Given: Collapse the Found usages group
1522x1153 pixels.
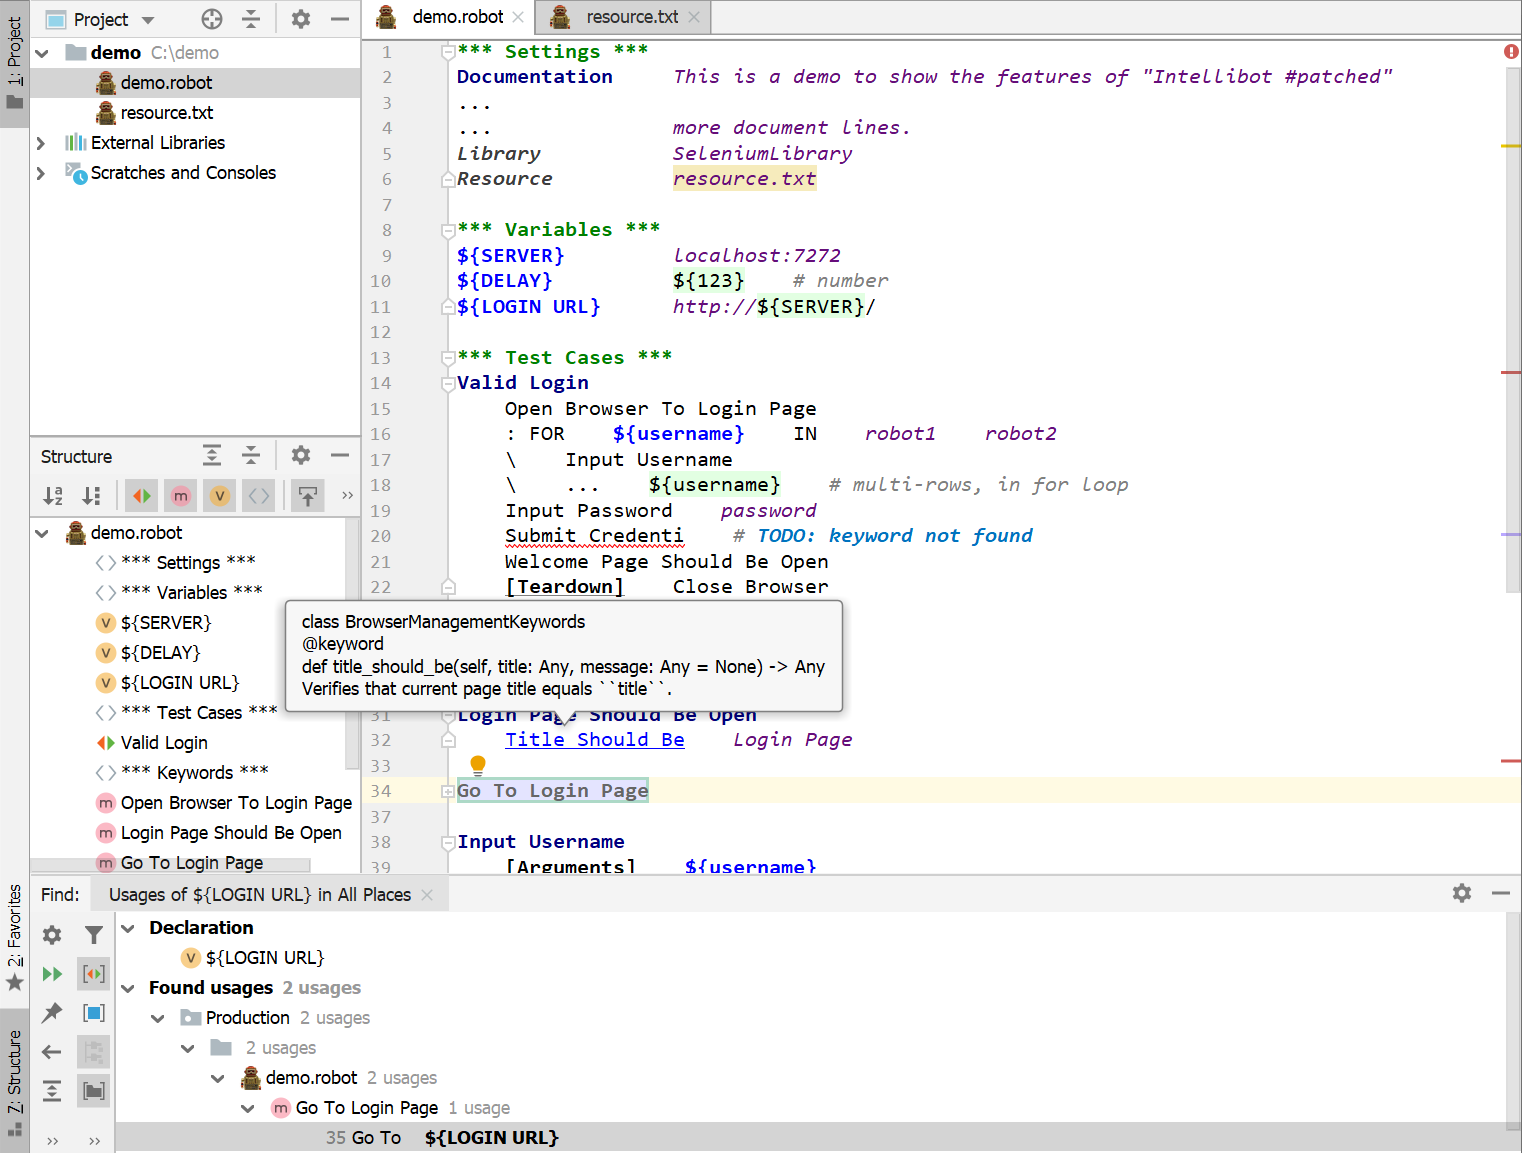Looking at the screenshot, I should pyautogui.click(x=128, y=988).
